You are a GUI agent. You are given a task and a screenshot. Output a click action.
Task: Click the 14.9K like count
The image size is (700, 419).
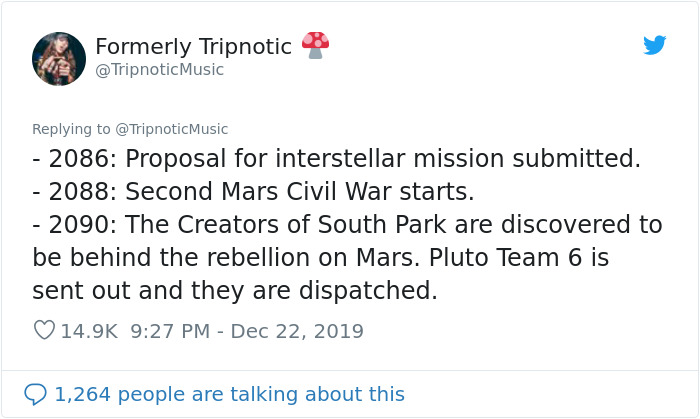click(x=89, y=330)
